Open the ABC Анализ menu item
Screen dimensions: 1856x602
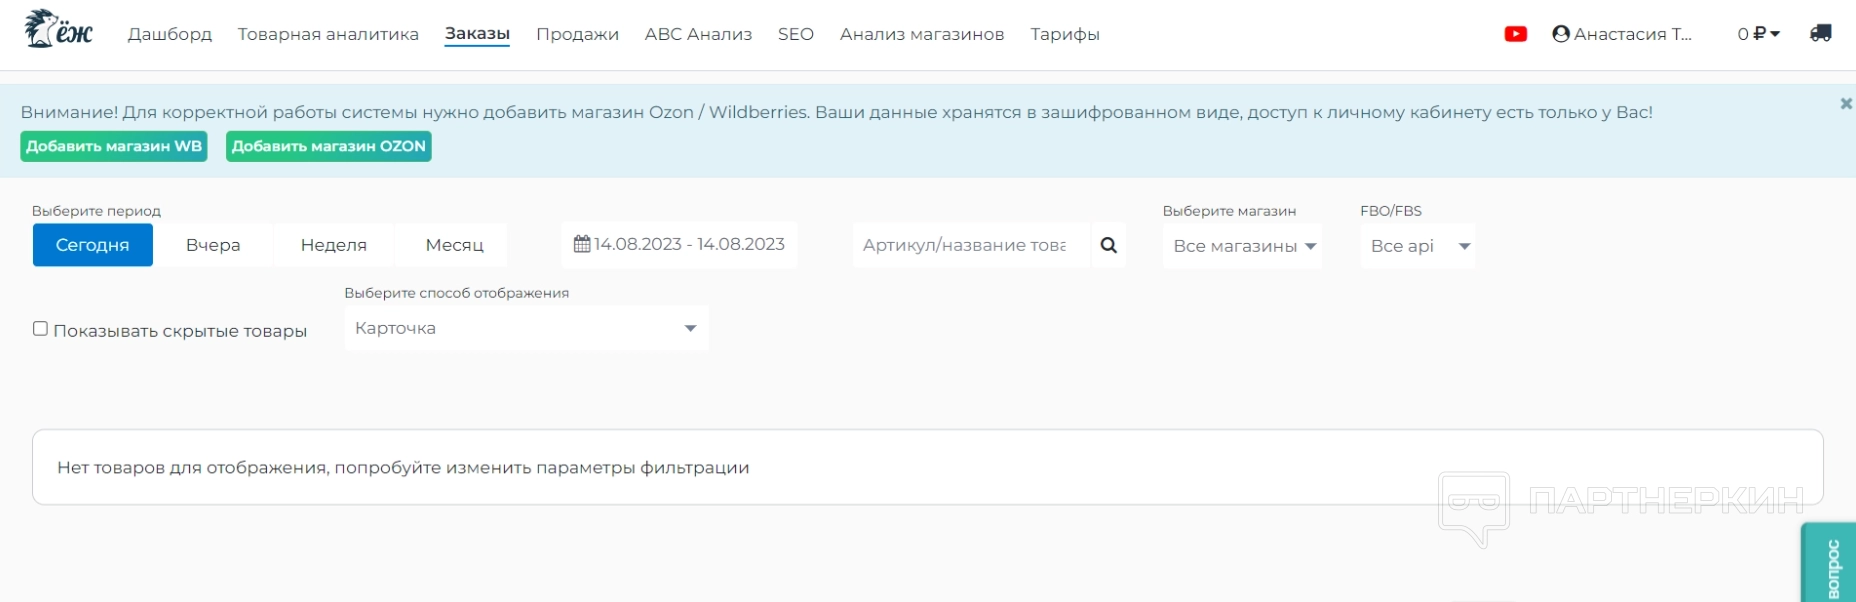[698, 34]
